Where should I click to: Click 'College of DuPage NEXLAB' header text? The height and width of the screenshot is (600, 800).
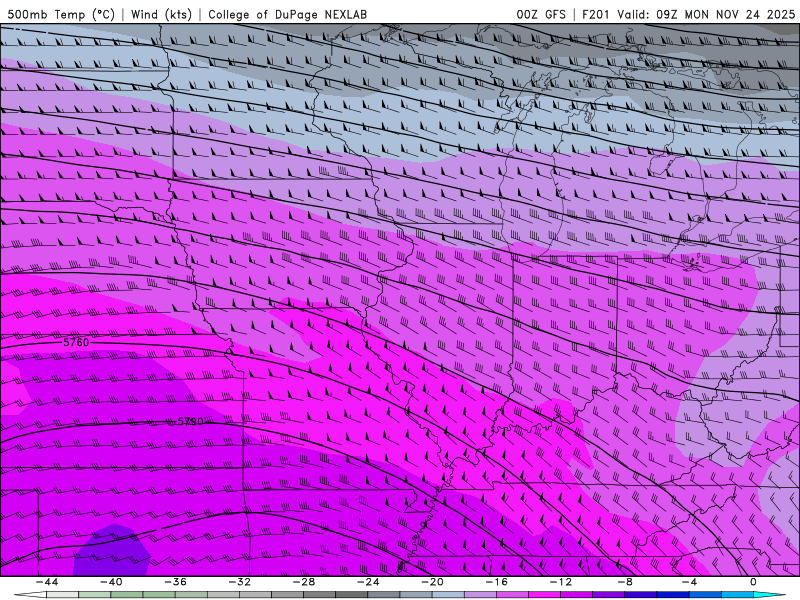tap(287, 14)
